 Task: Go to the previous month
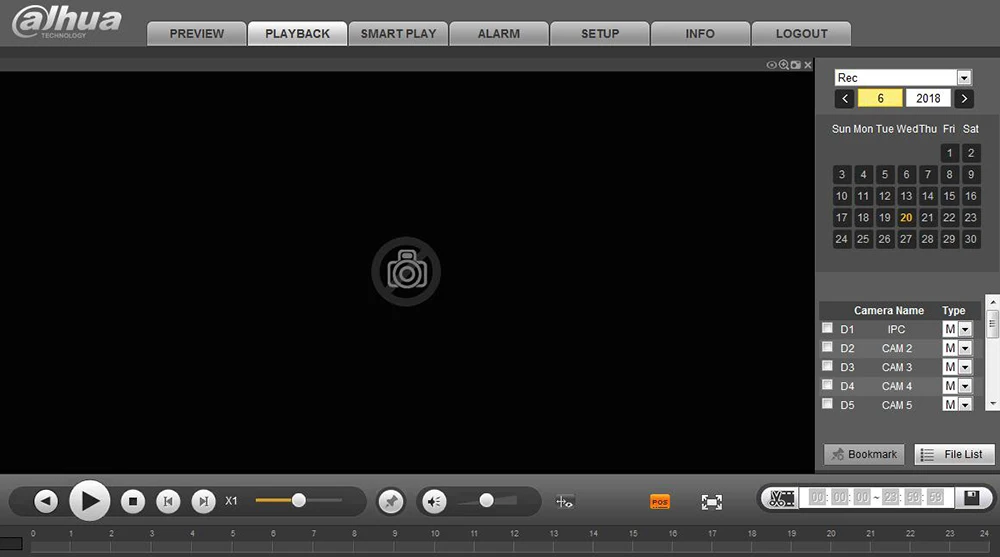pyautogui.click(x=844, y=98)
